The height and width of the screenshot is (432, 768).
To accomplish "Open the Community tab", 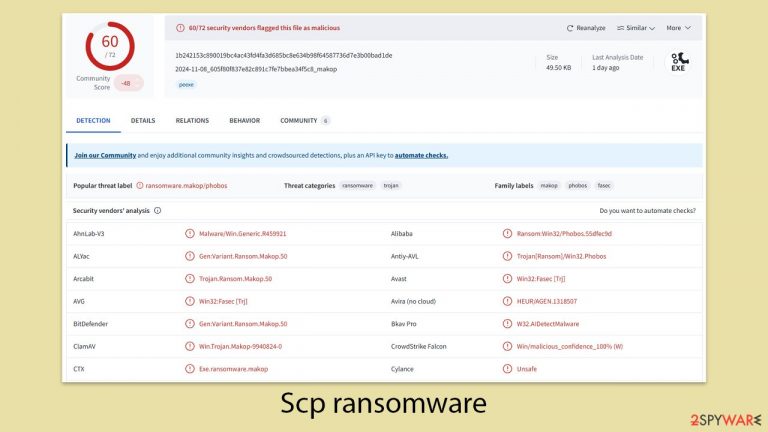I will click(x=304, y=120).
